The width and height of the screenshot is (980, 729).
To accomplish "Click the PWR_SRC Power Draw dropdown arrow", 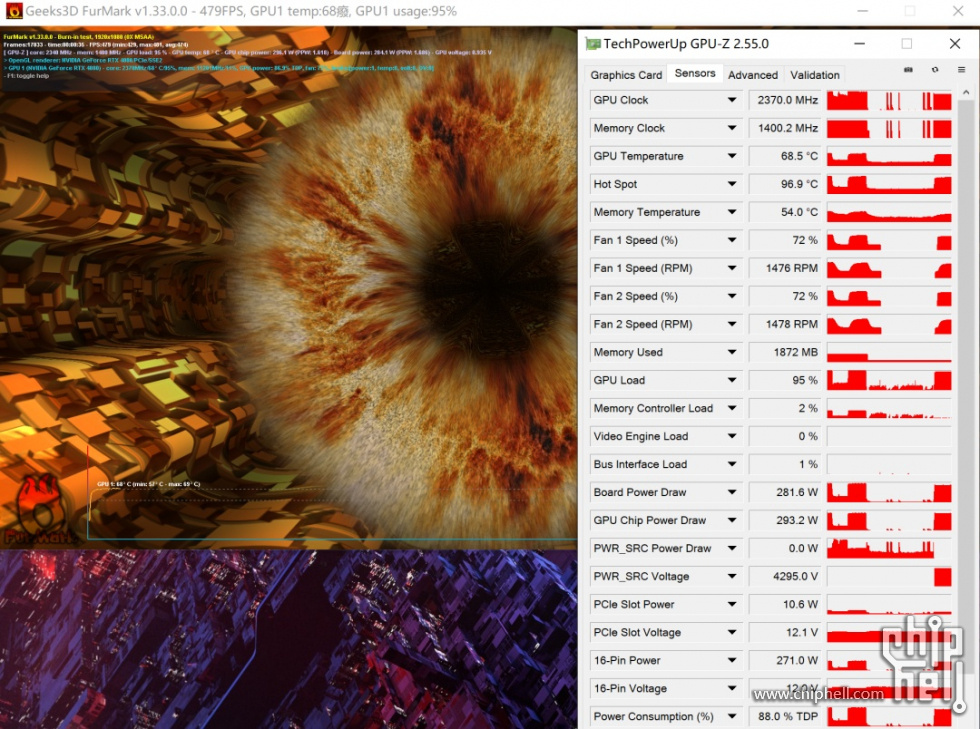I will [731, 548].
